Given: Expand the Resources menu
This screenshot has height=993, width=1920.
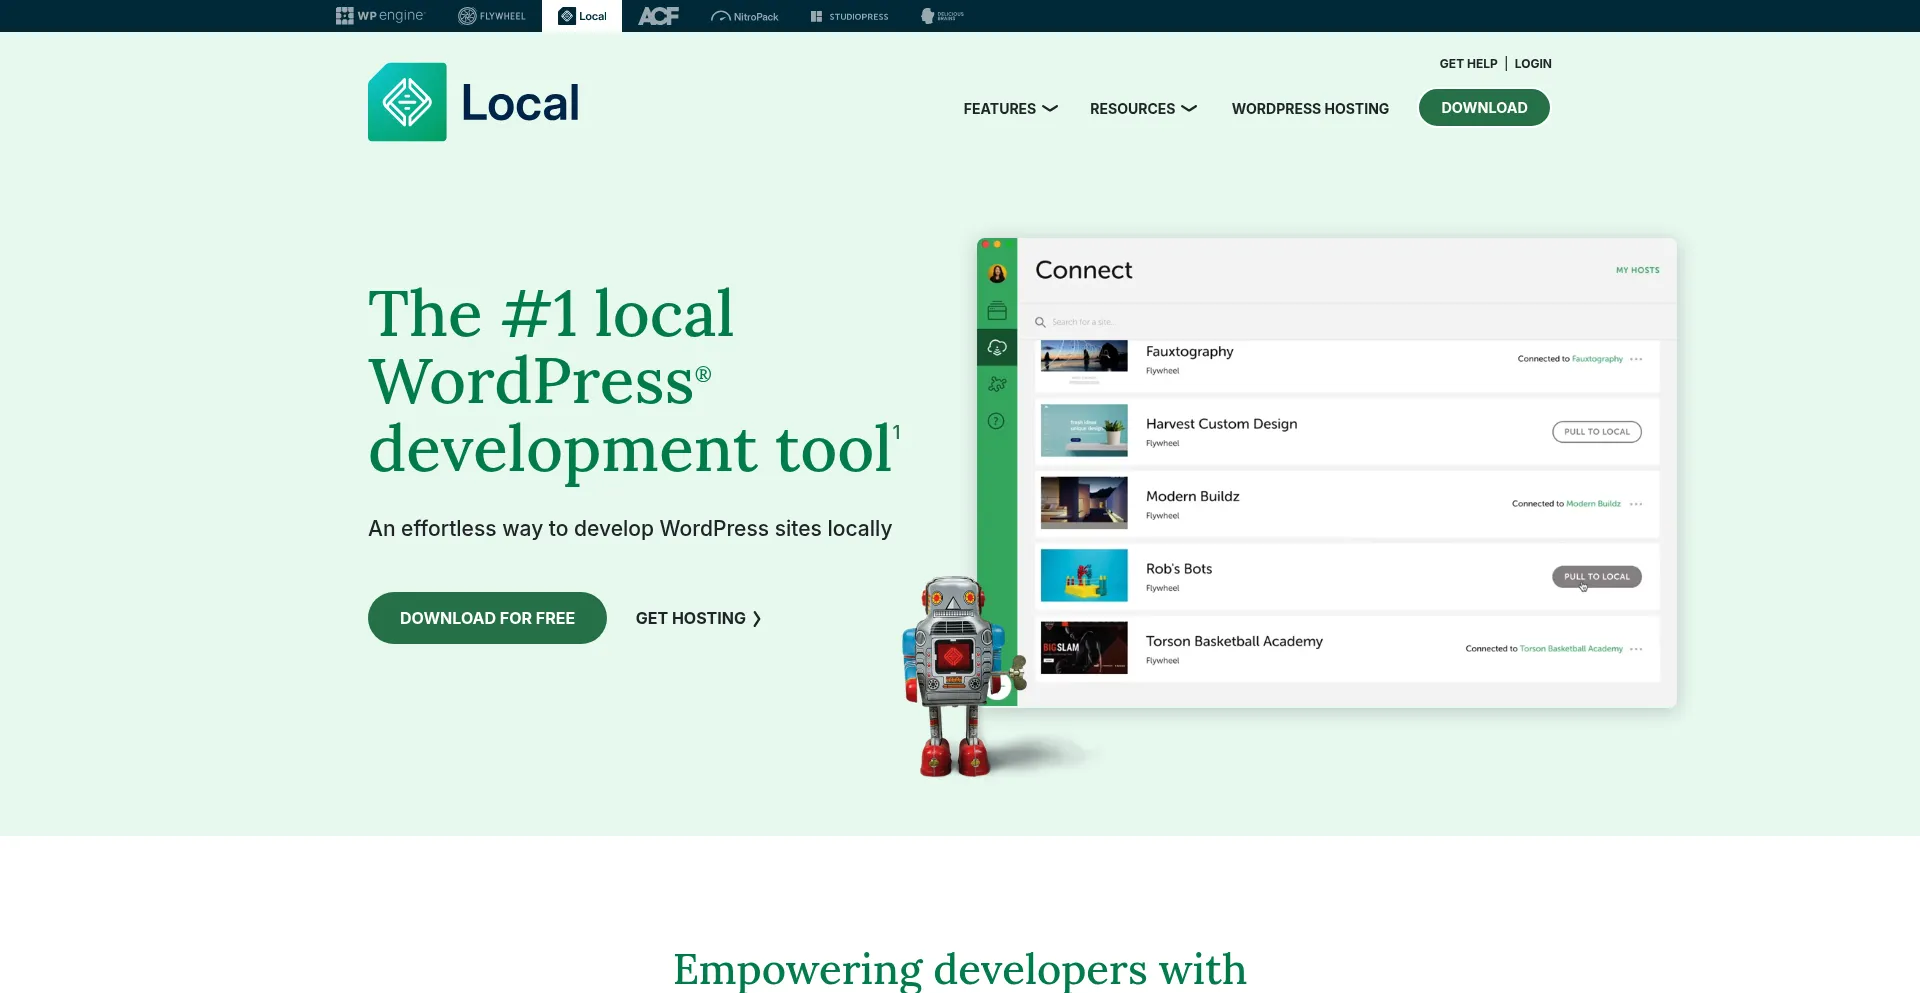Looking at the screenshot, I should (x=1143, y=108).
